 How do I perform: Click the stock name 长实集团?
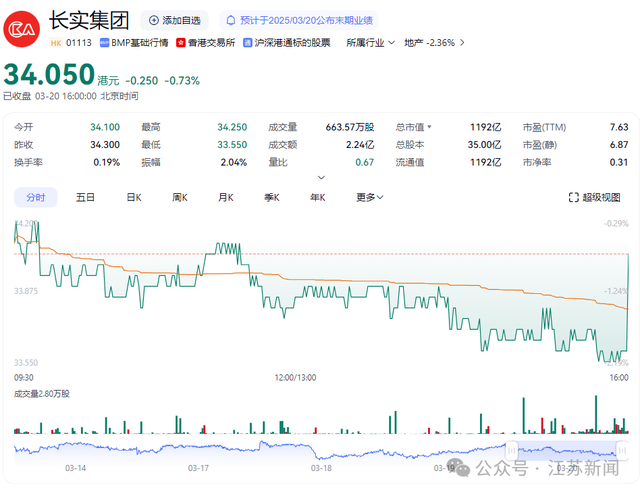(89, 20)
